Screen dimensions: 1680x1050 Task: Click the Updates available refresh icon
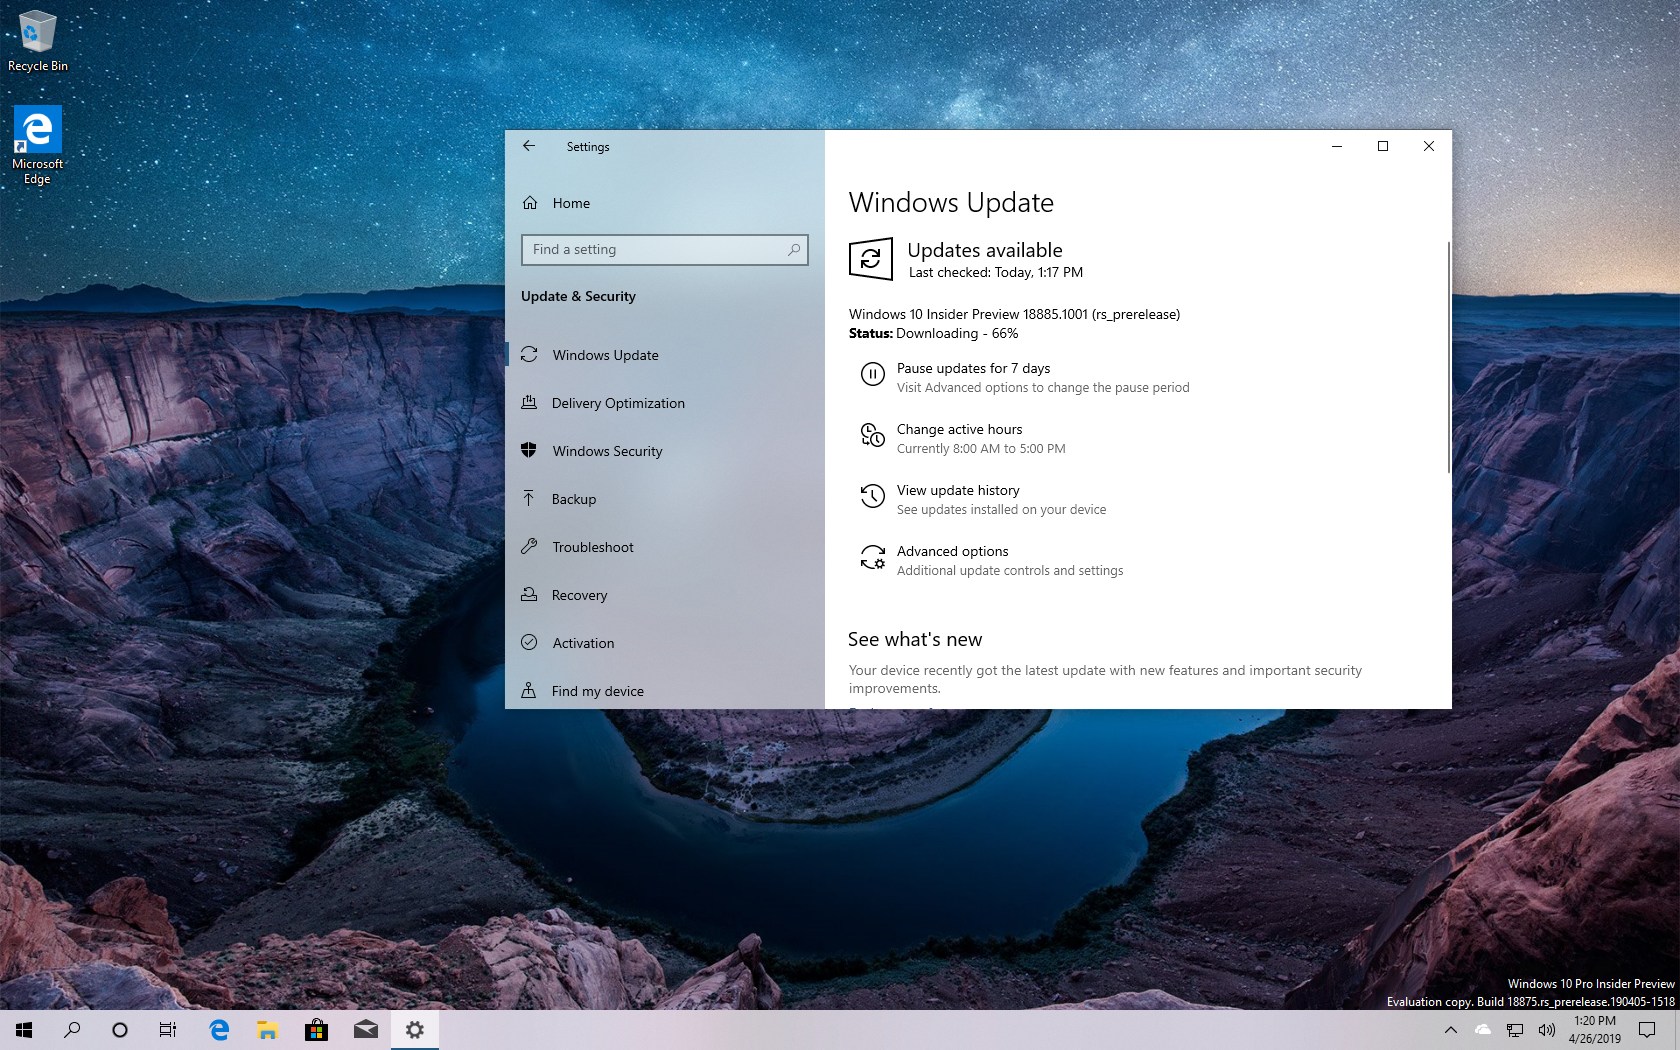(871, 259)
